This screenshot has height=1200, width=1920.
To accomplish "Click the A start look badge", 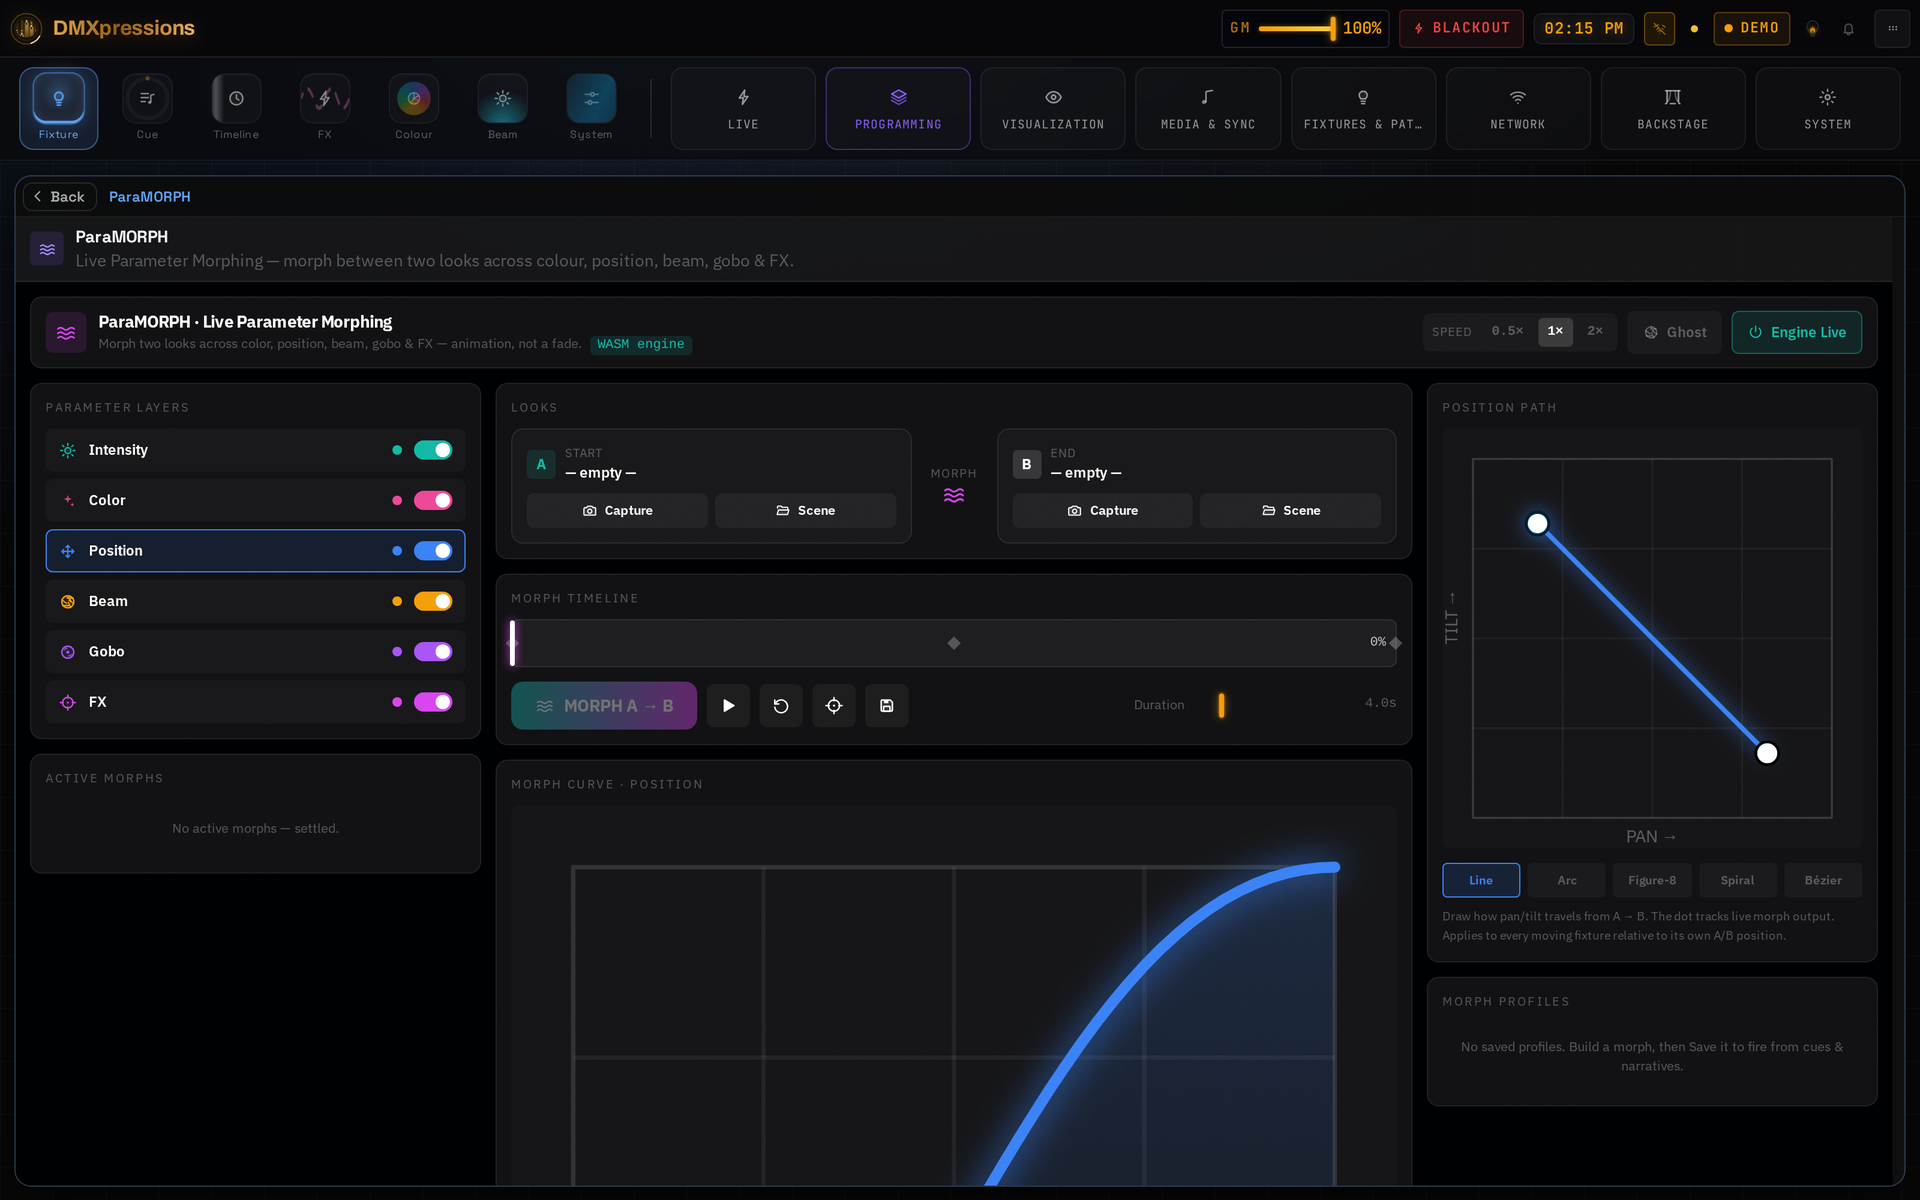I will (x=541, y=464).
